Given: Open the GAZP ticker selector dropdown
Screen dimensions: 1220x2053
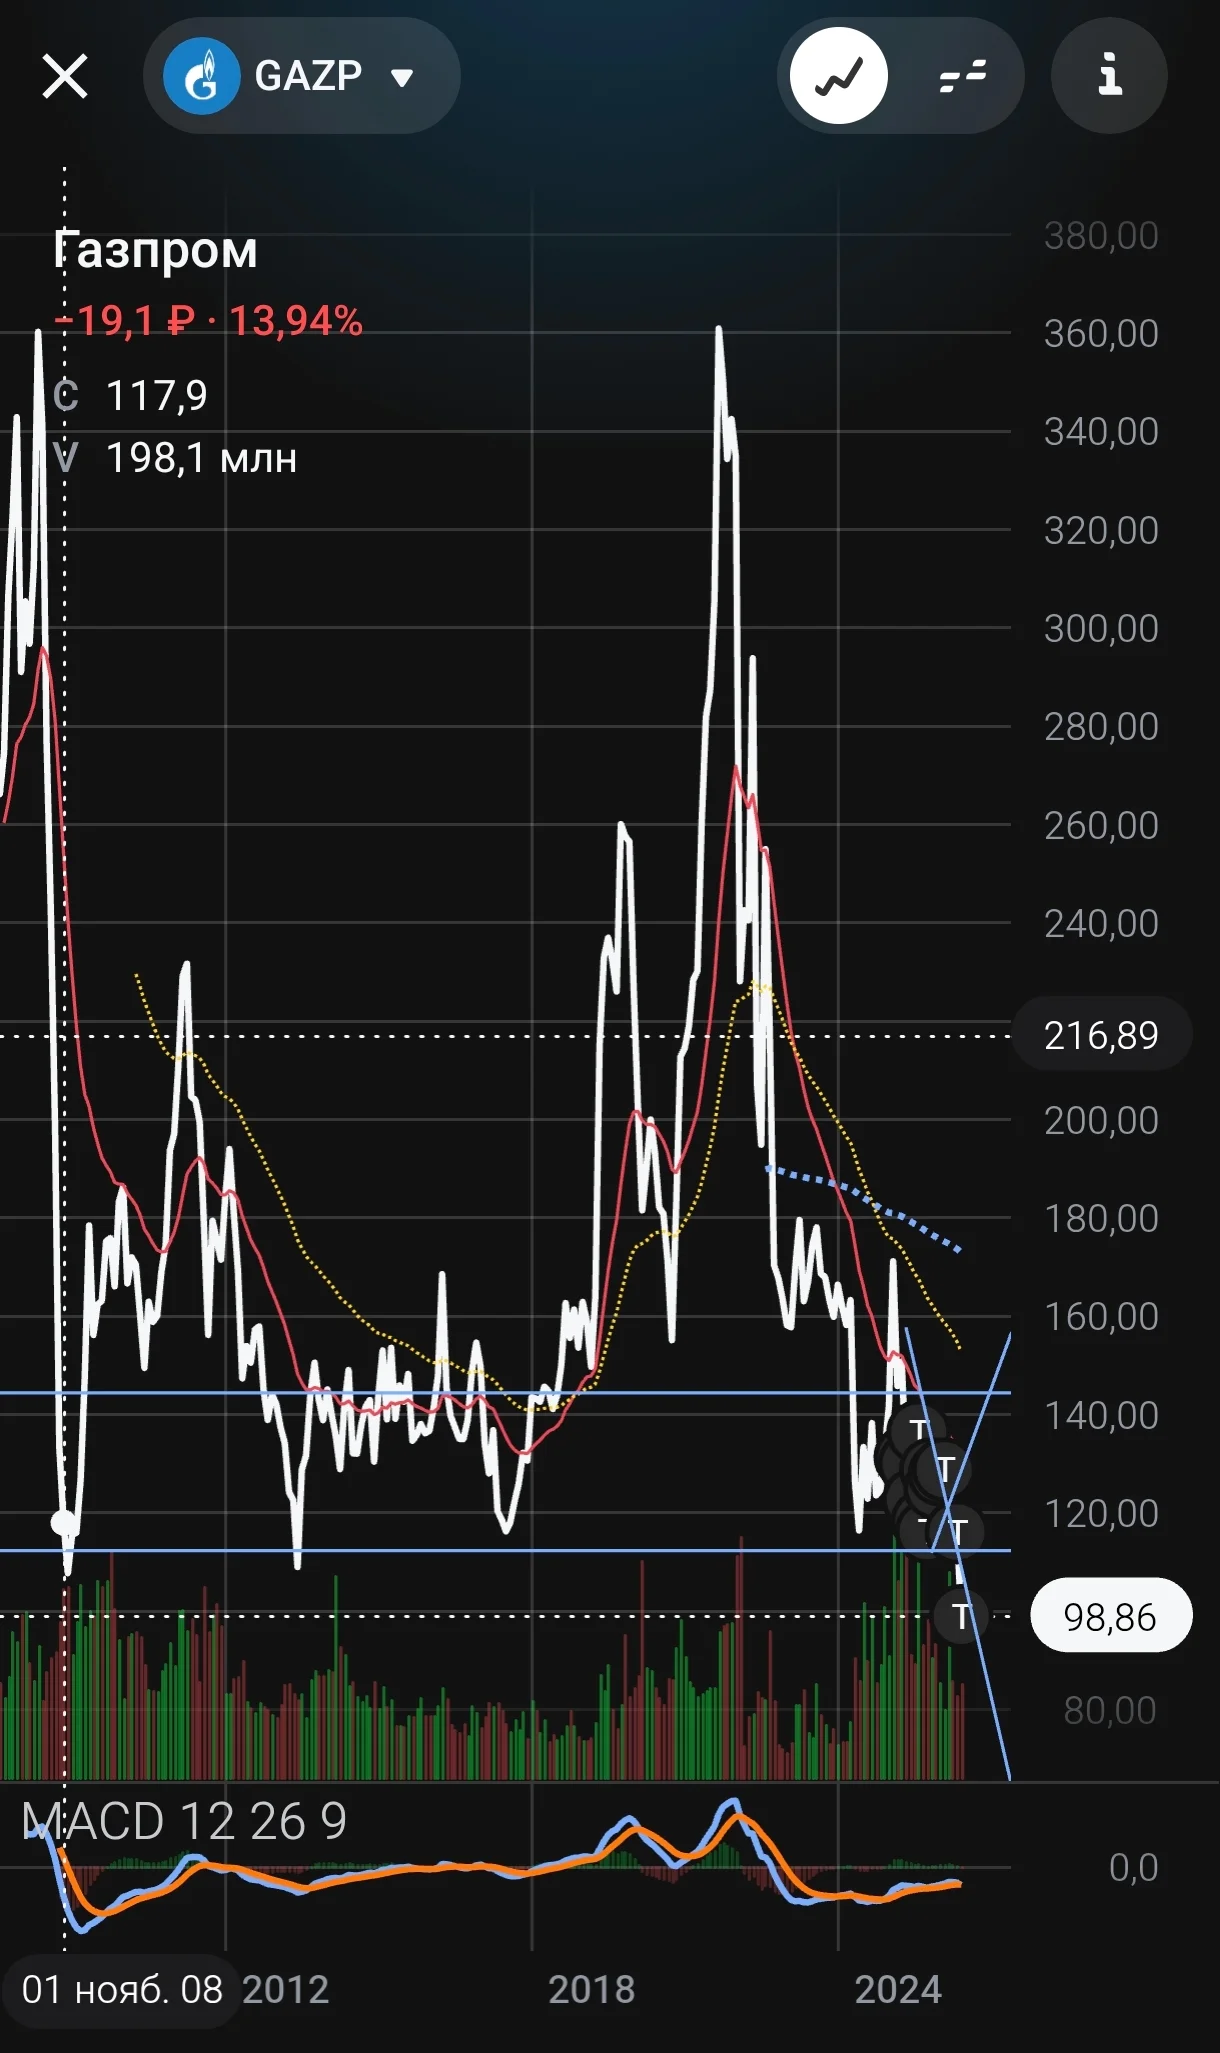Looking at the screenshot, I should (301, 76).
